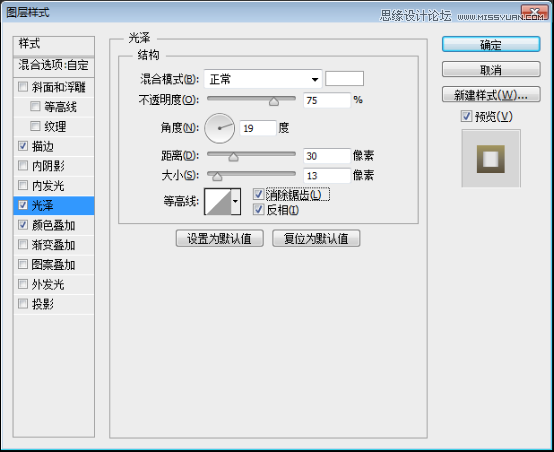The image size is (554, 452).
Task: Click the 取消 button
Action: (x=491, y=70)
